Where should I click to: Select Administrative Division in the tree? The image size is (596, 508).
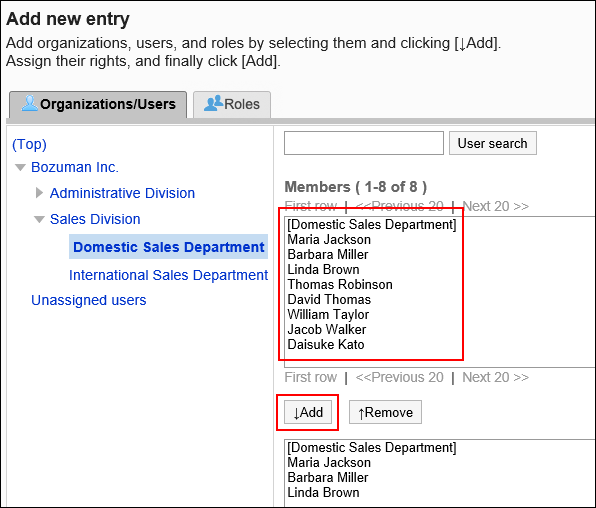click(x=122, y=193)
